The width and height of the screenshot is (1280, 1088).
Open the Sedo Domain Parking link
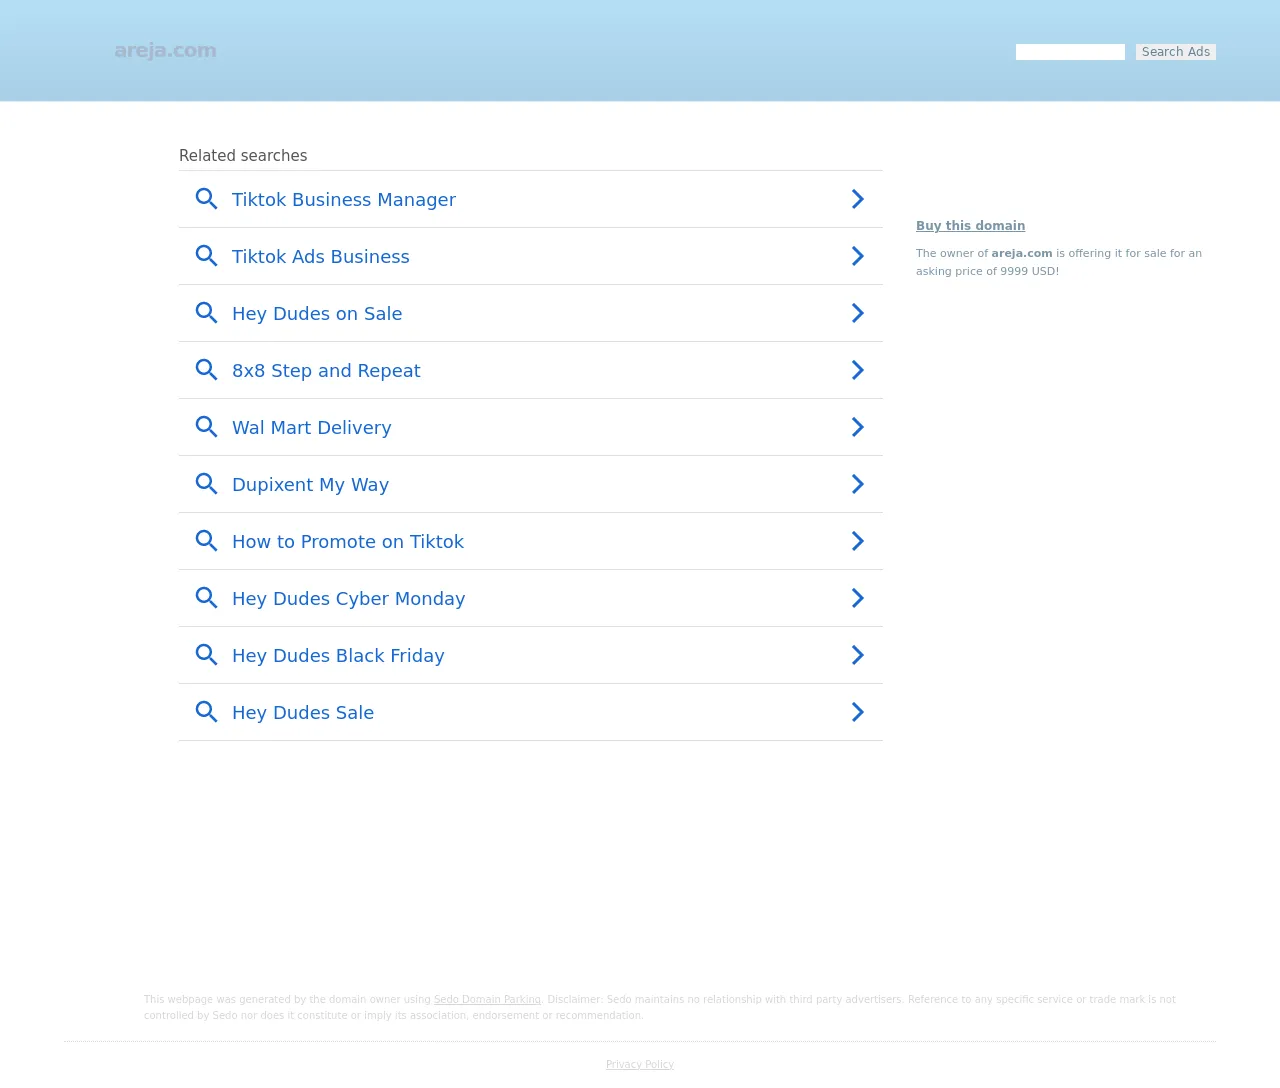click(x=487, y=999)
